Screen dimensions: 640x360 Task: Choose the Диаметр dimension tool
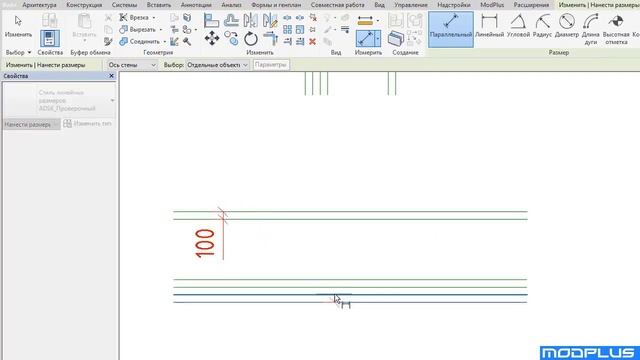coord(567,26)
